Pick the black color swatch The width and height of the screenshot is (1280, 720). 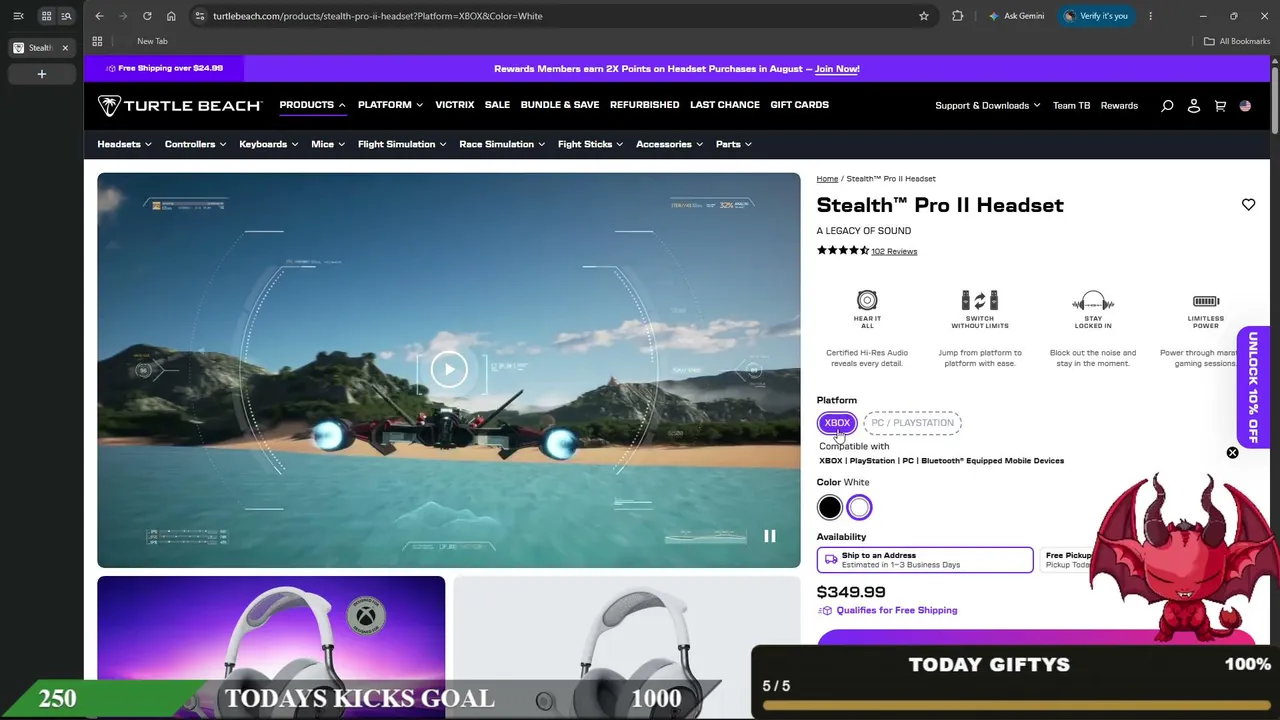830,508
